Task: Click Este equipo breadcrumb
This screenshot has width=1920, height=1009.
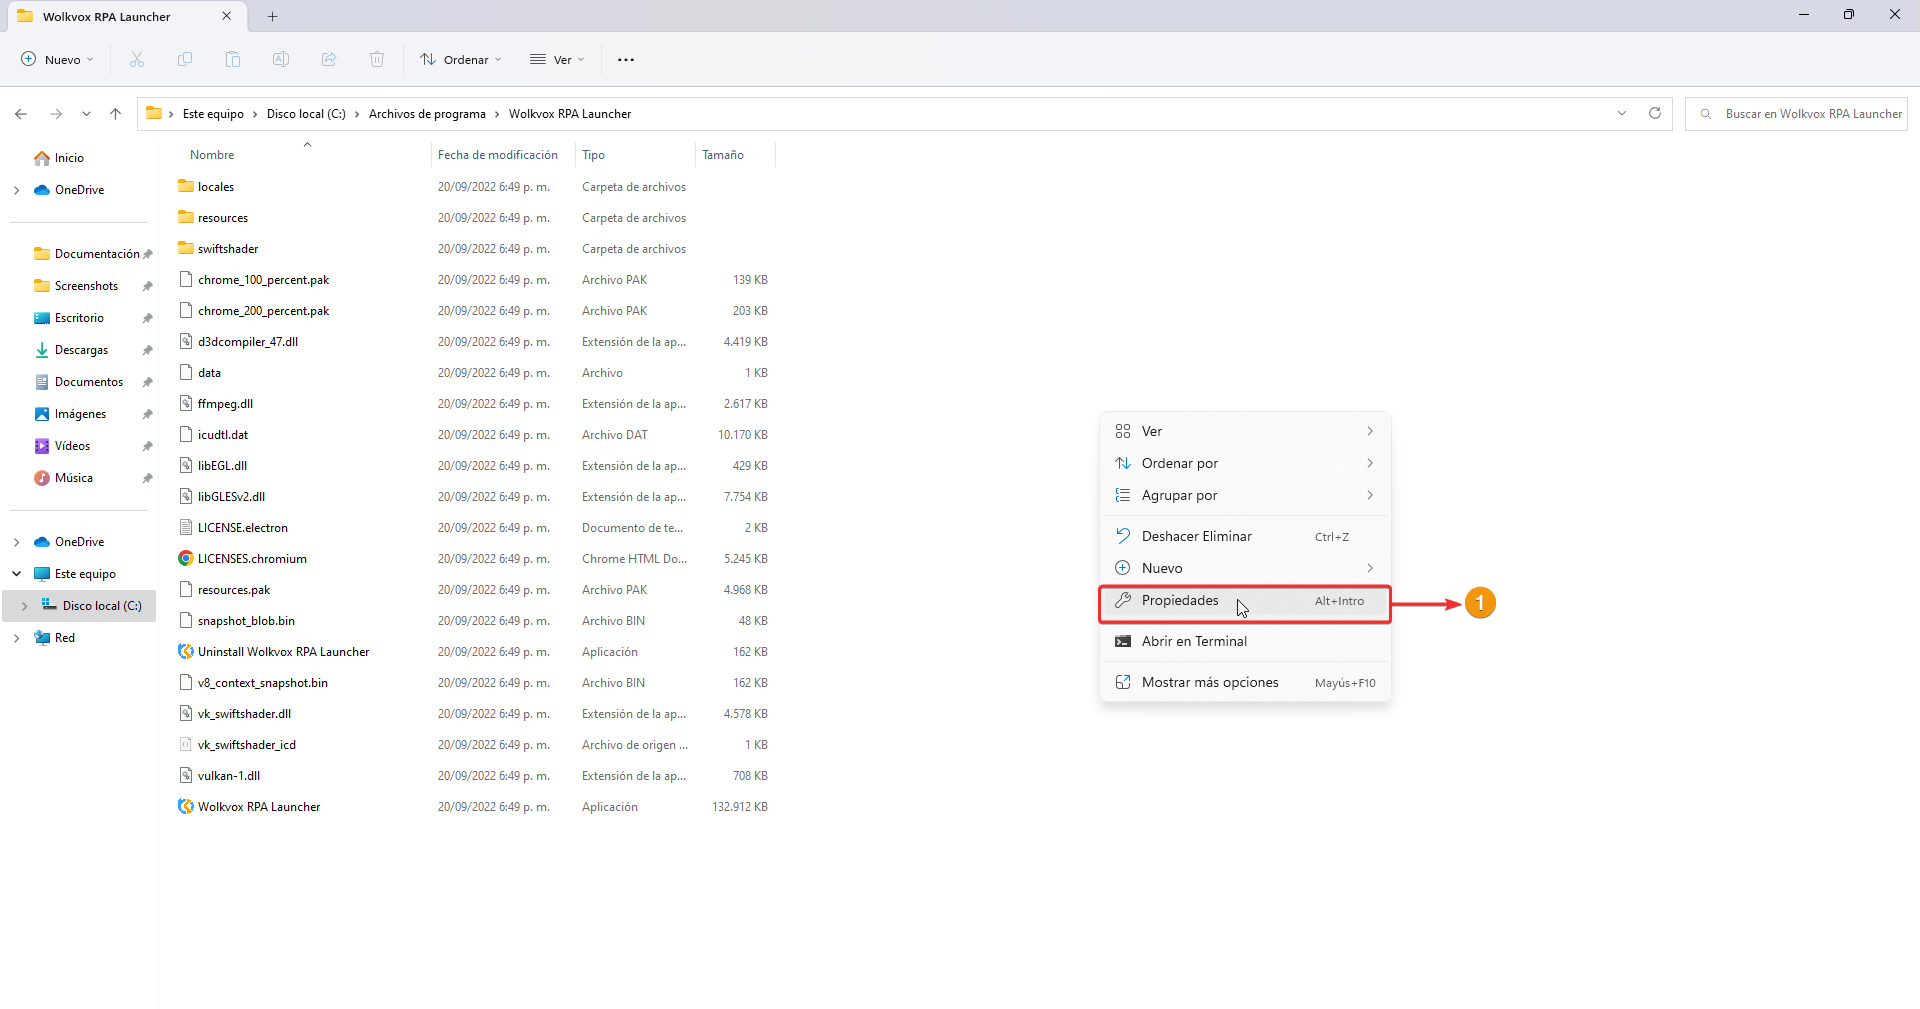Action: coord(213,114)
